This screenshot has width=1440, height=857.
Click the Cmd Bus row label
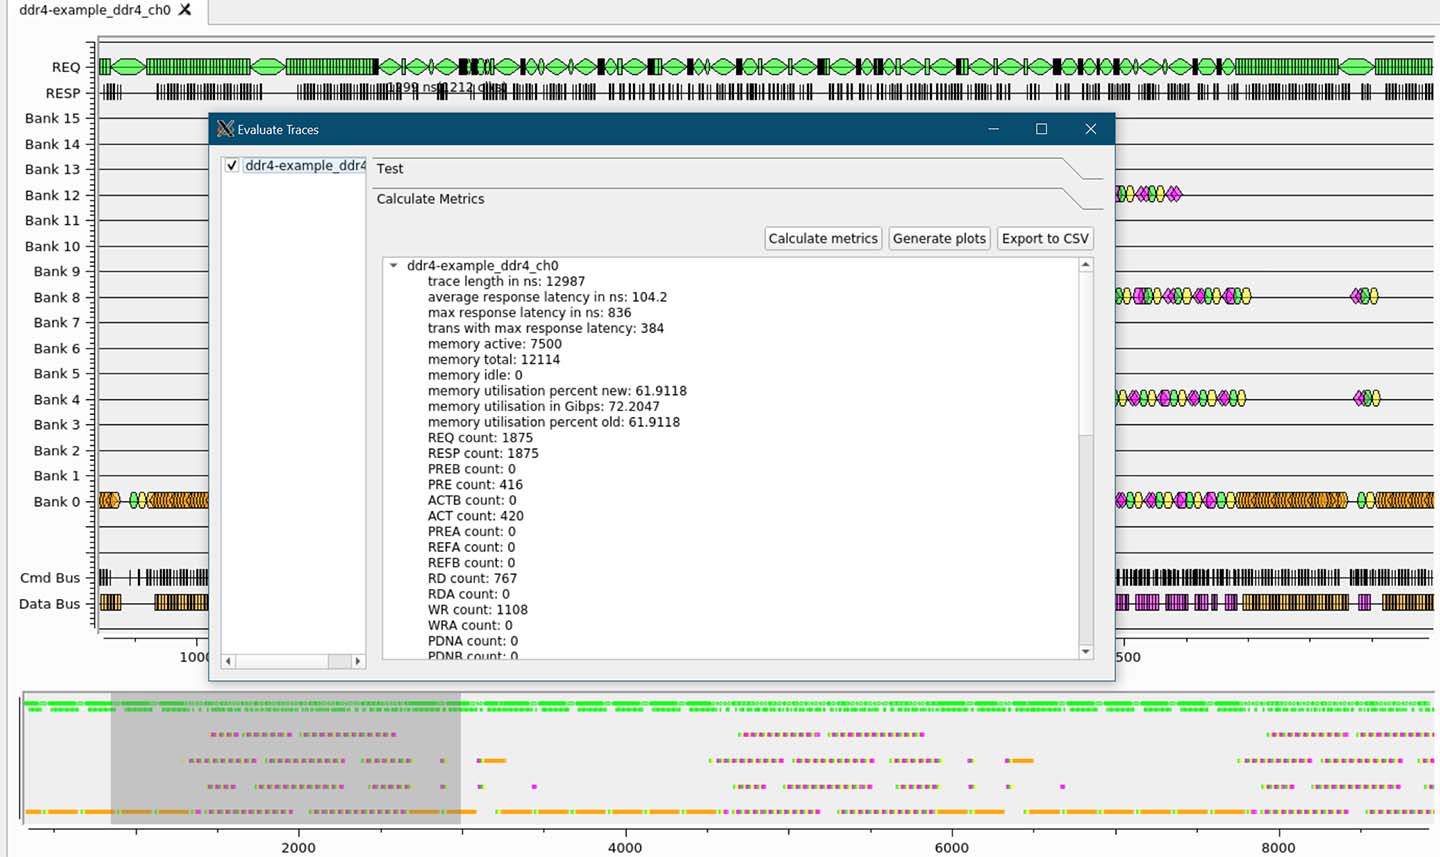coord(50,578)
